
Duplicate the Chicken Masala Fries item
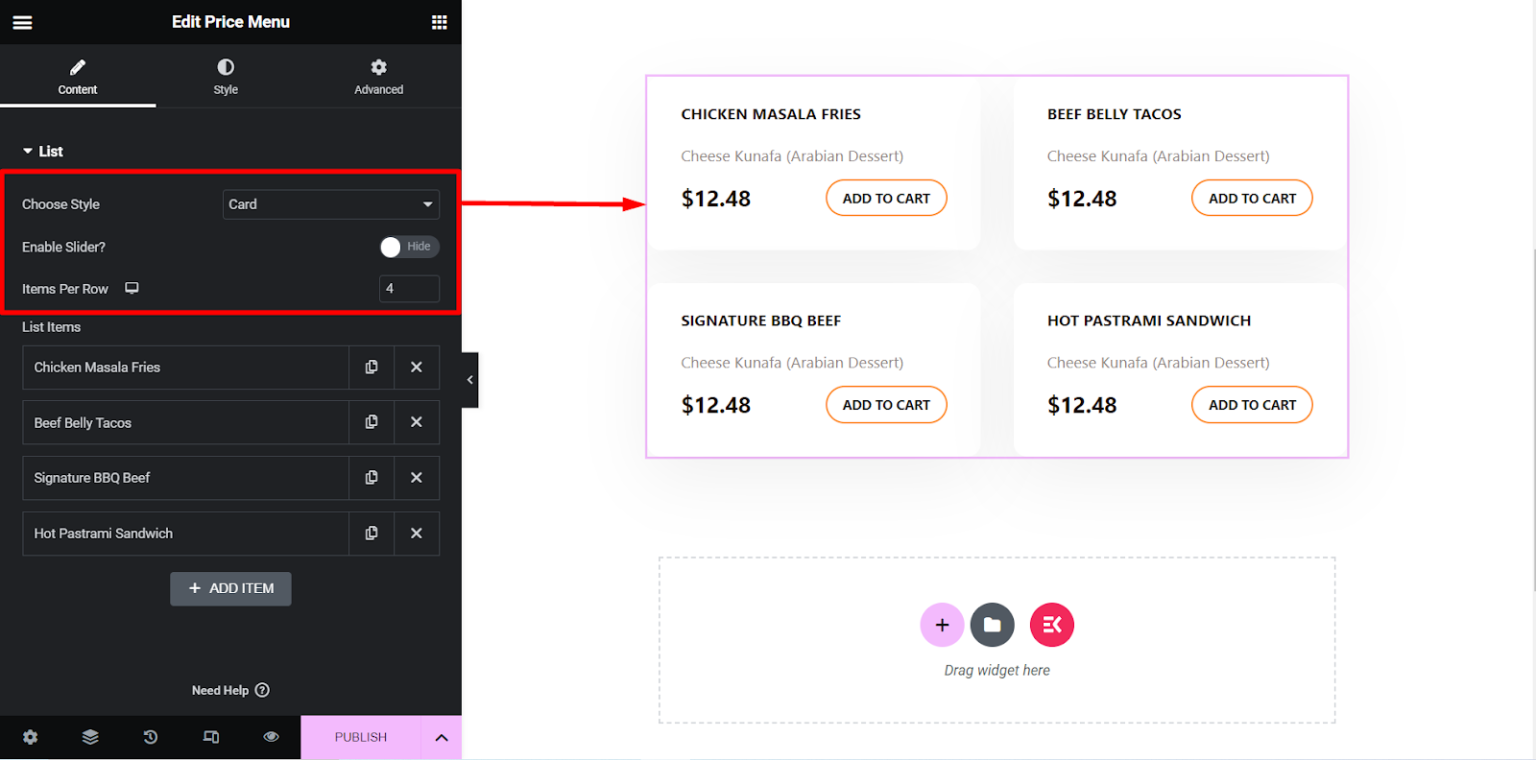click(x=371, y=367)
